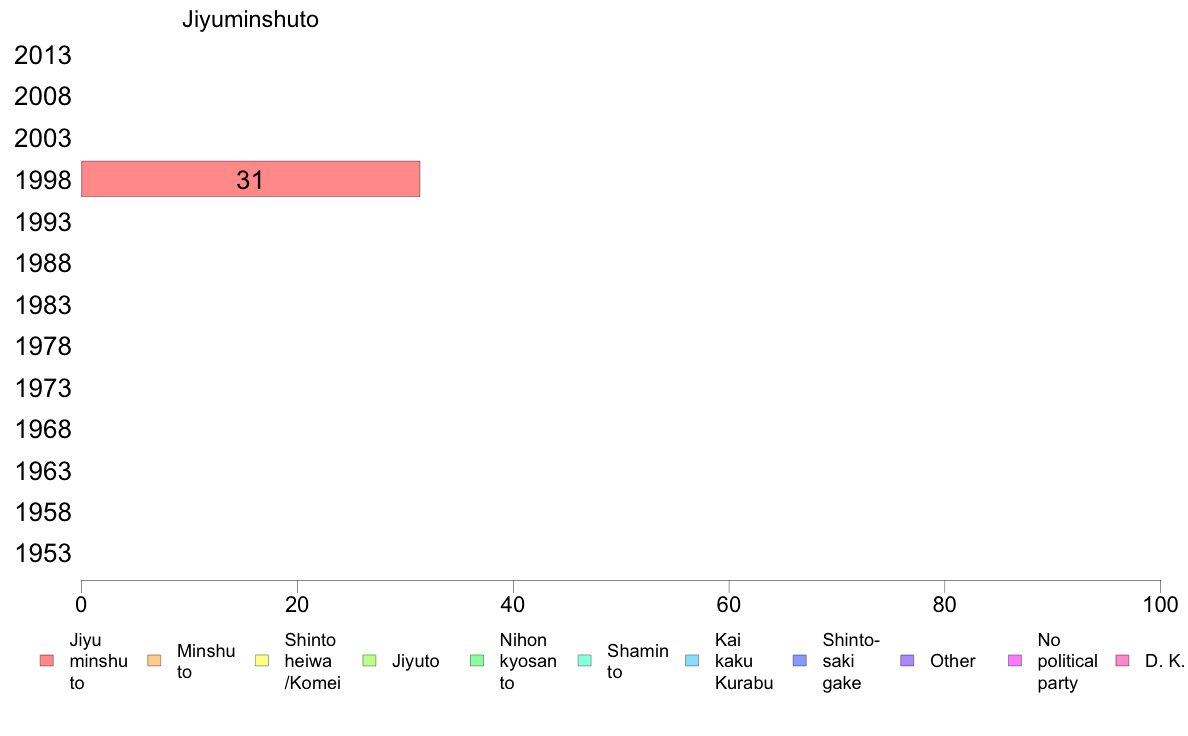Click the Minshuto orange legend swatch
This screenshot has height=736, width=1188.
point(155,661)
